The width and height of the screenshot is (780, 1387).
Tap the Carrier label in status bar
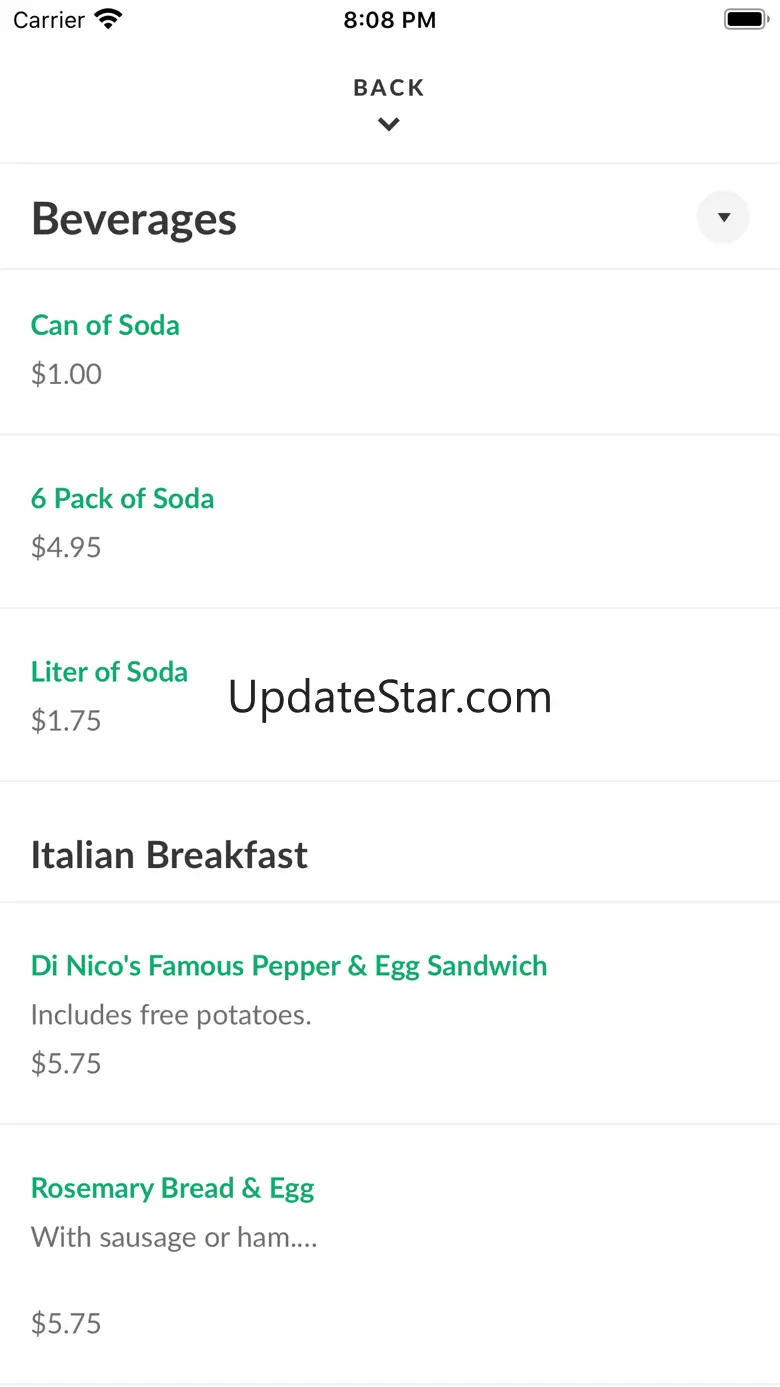coord(49,20)
